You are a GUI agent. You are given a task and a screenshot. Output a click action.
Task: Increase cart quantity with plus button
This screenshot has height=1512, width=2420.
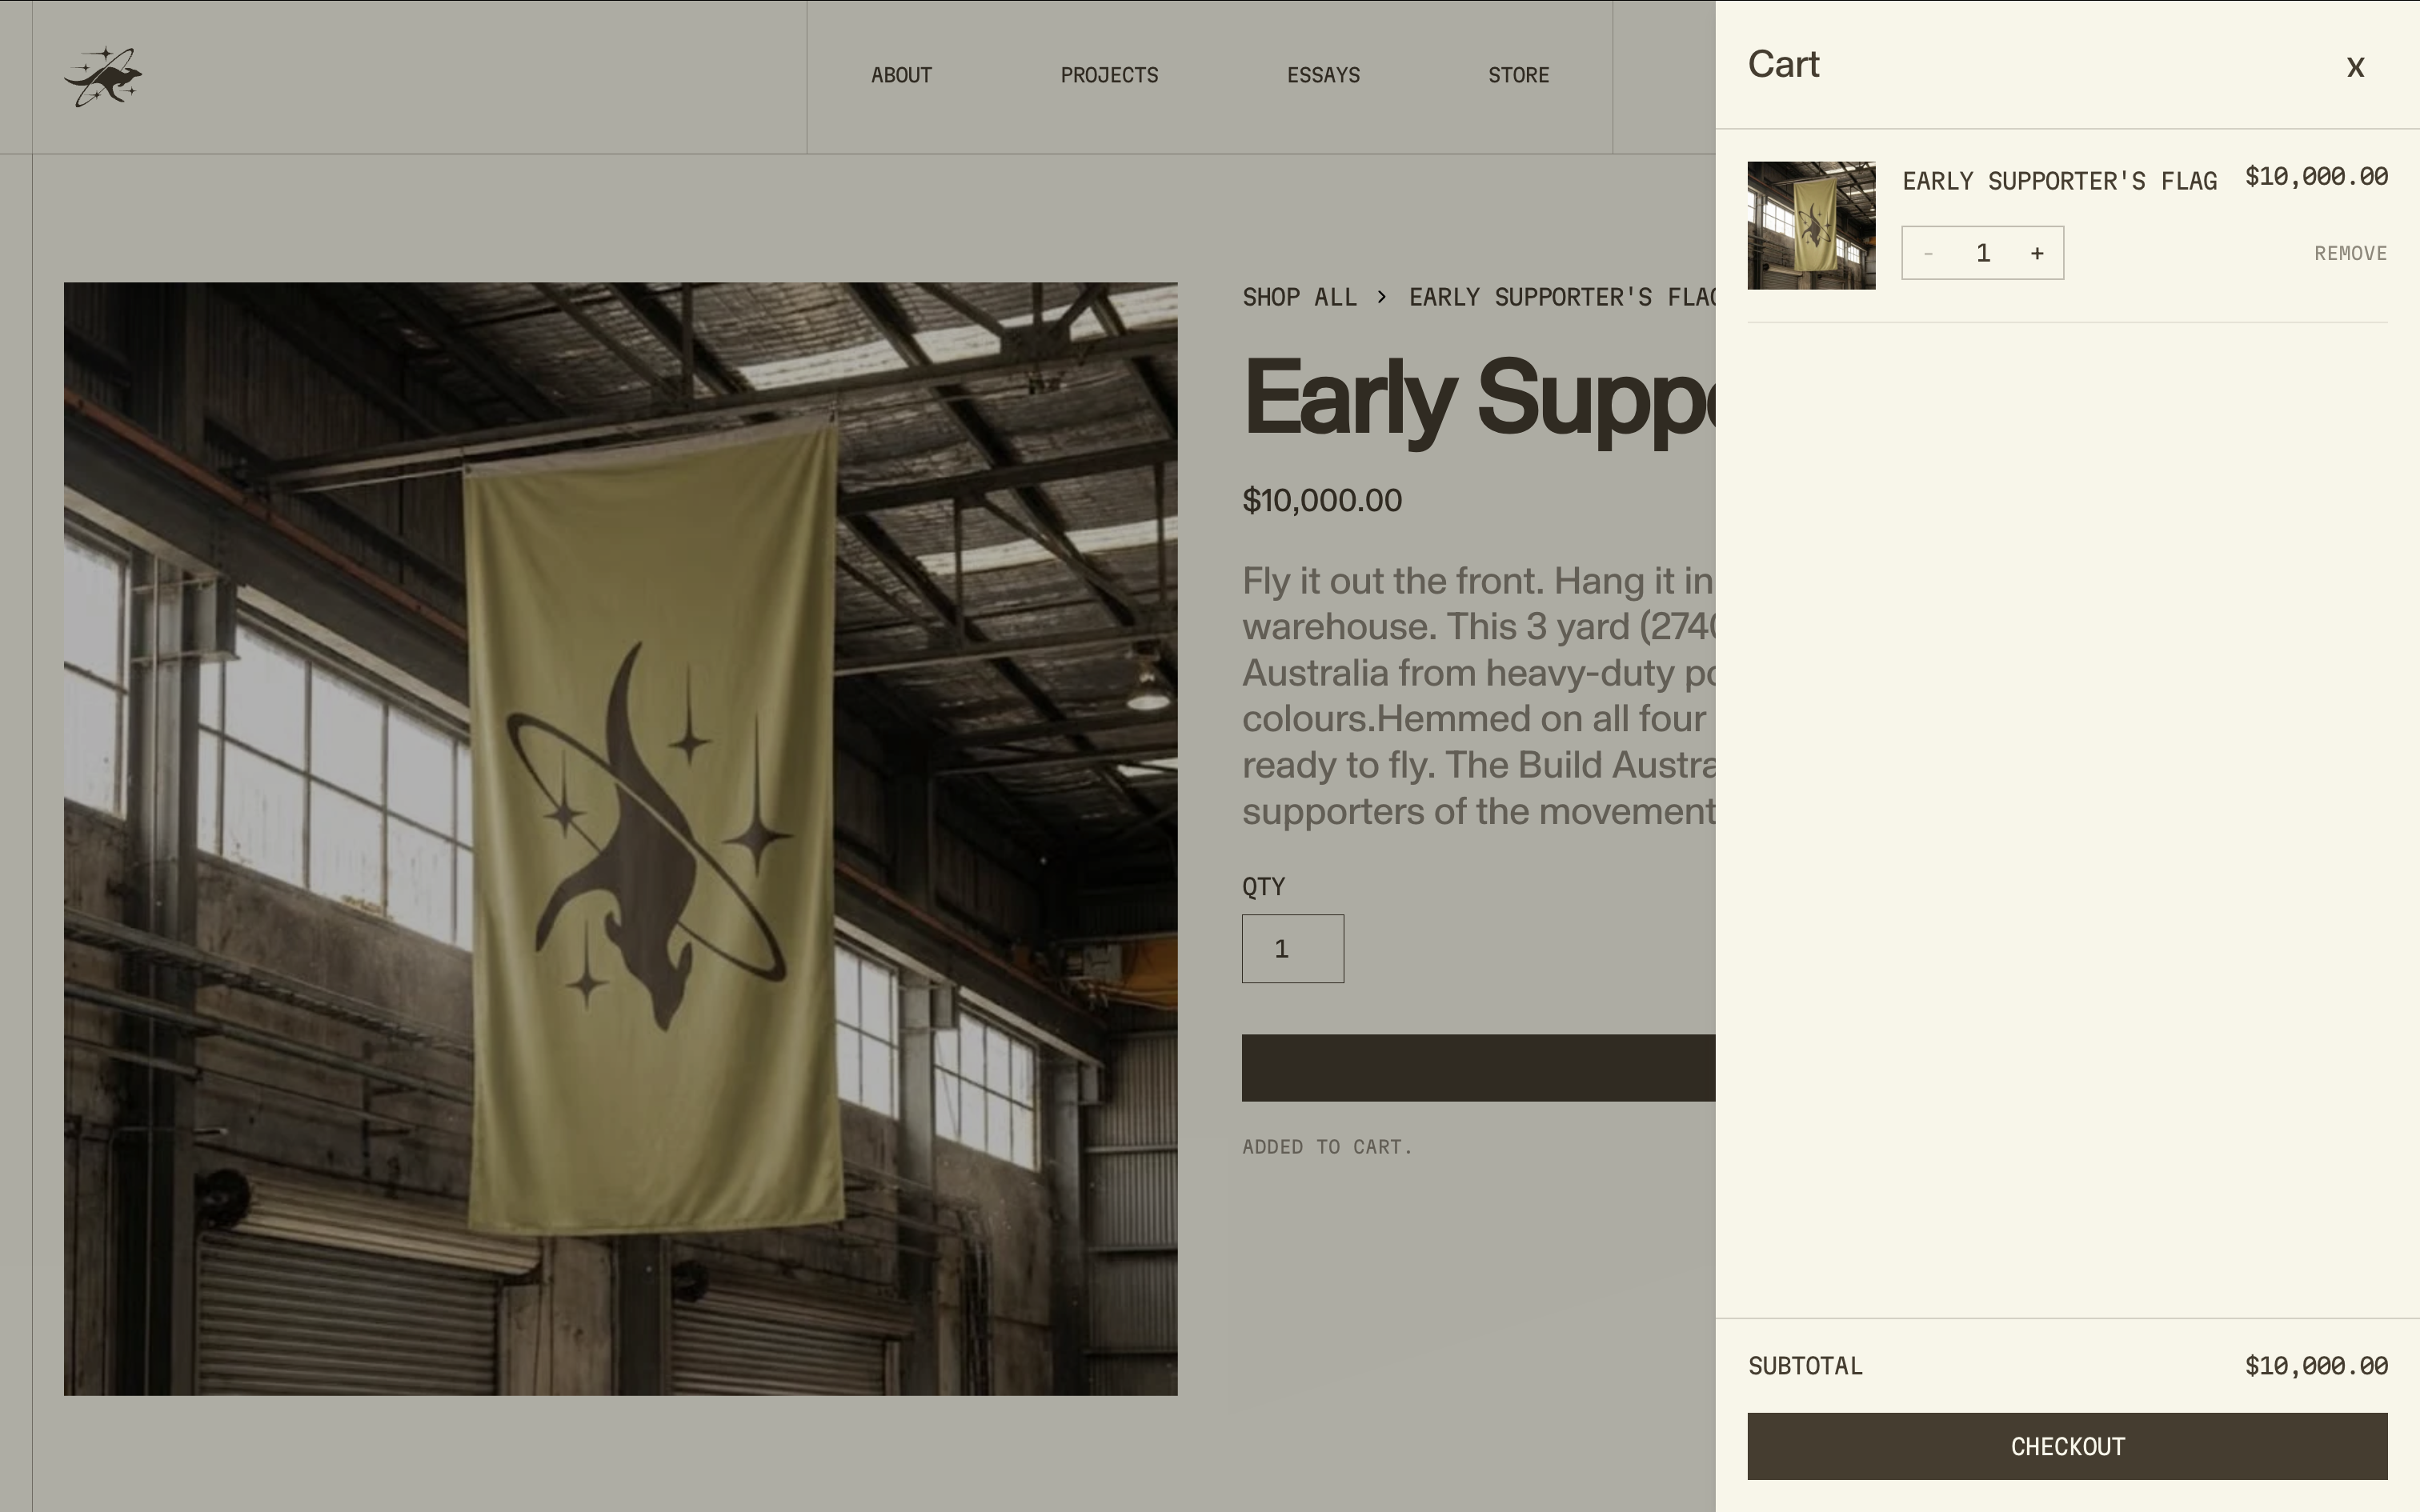[x=2037, y=253]
